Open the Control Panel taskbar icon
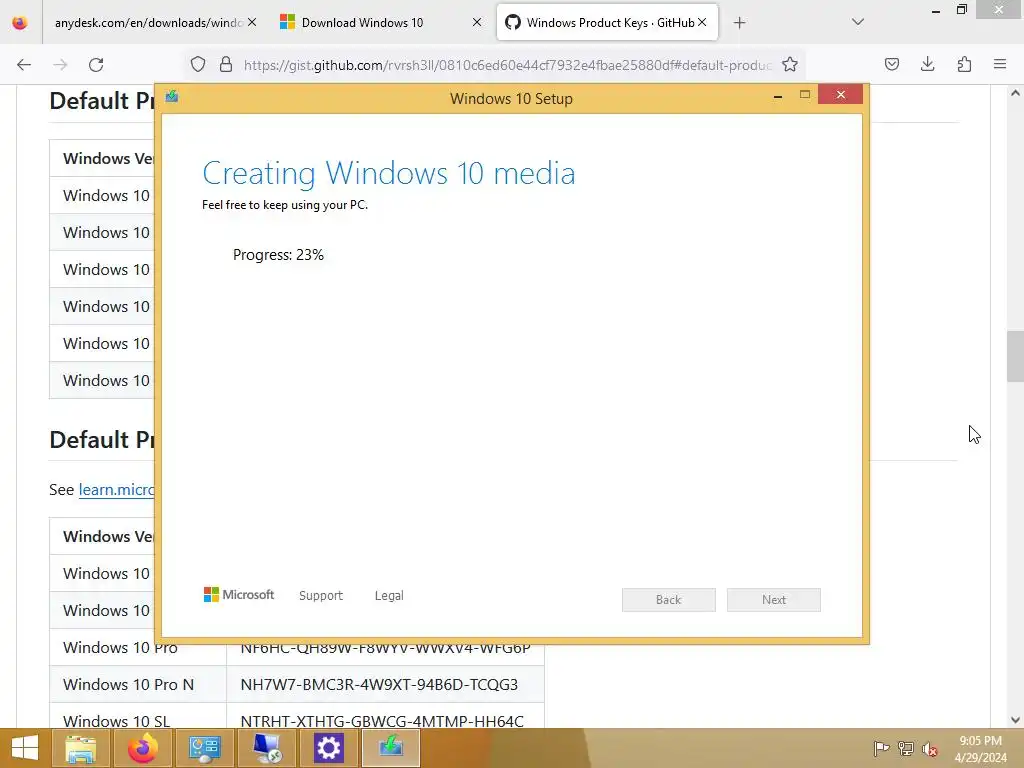 [204, 748]
